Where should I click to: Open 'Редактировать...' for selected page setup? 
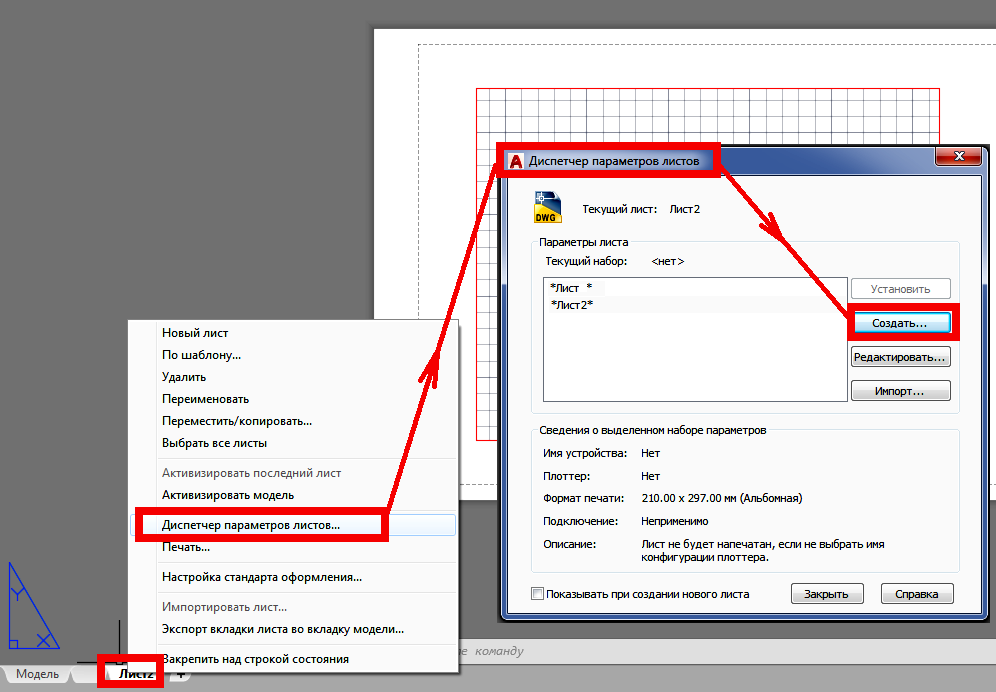900,357
